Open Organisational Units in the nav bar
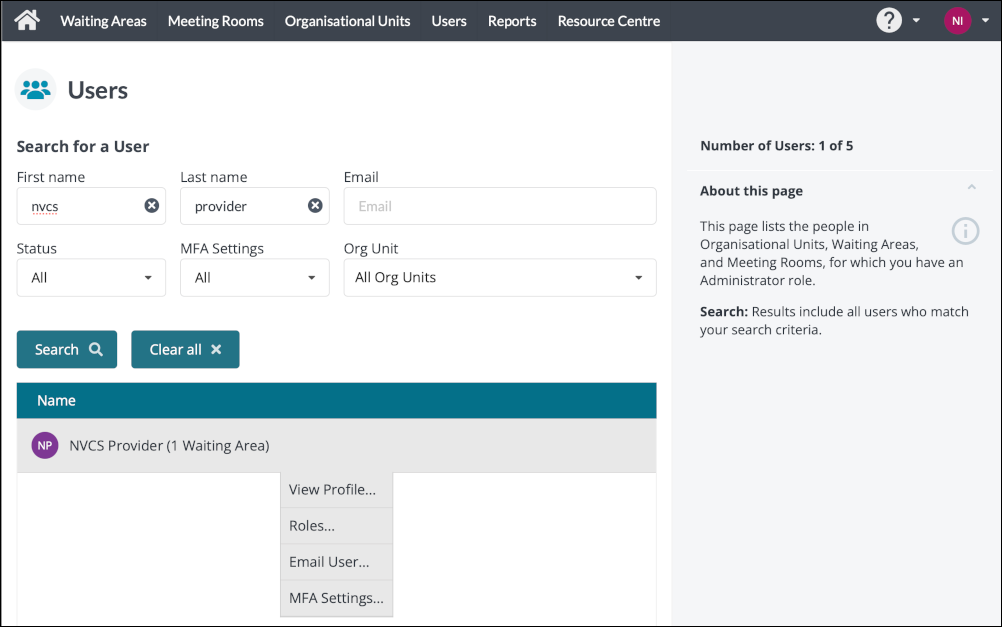1002x627 pixels. pos(348,21)
